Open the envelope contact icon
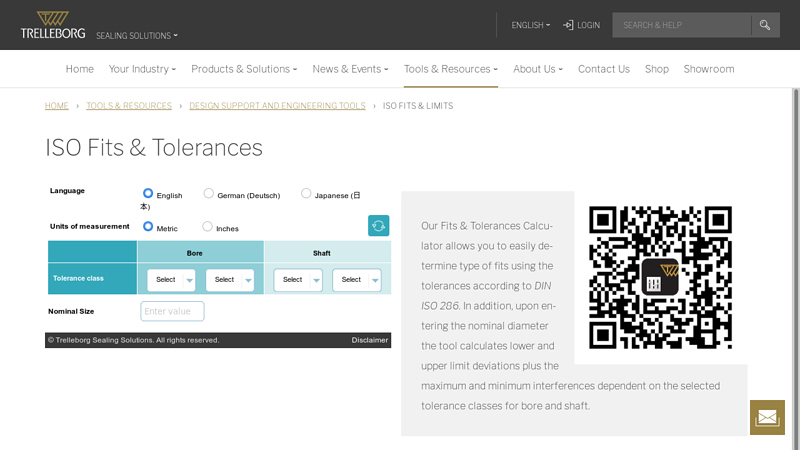800x450 pixels. 767,417
